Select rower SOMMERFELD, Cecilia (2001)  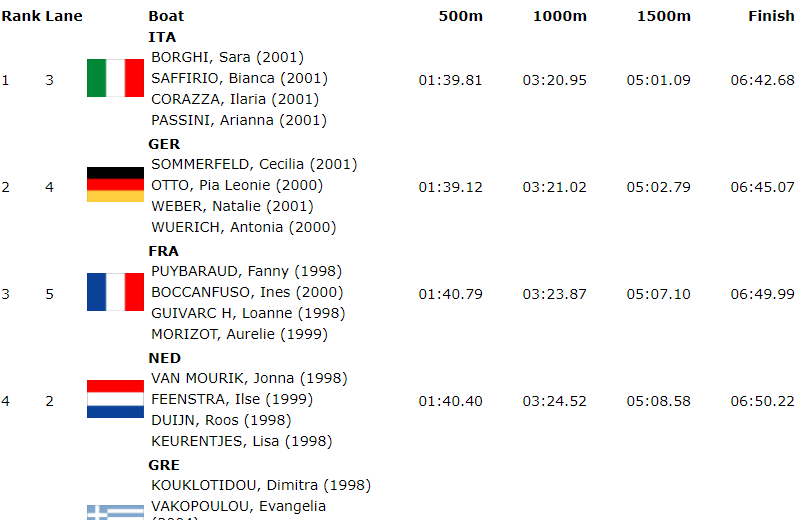pyautogui.click(x=254, y=164)
